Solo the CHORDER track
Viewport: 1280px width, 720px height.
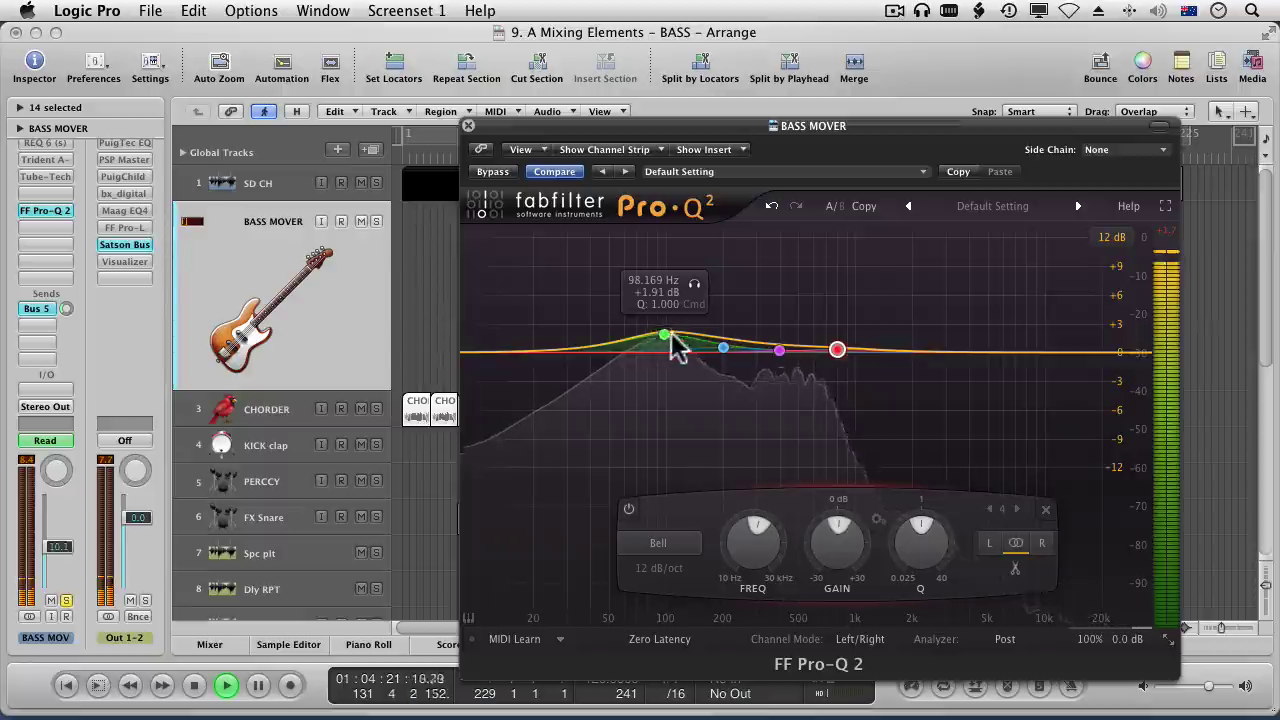click(x=376, y=409)
